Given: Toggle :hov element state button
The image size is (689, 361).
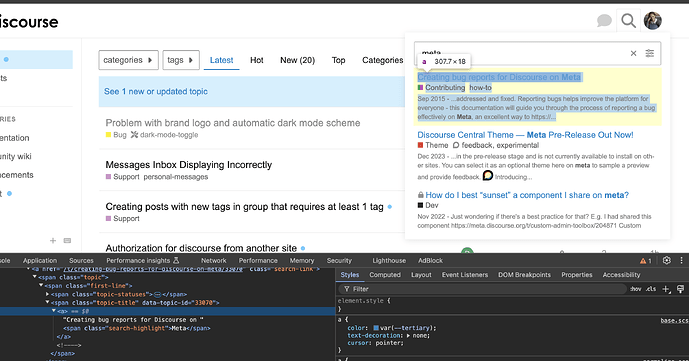Looking at the screenshot, I should coord(635,289).
